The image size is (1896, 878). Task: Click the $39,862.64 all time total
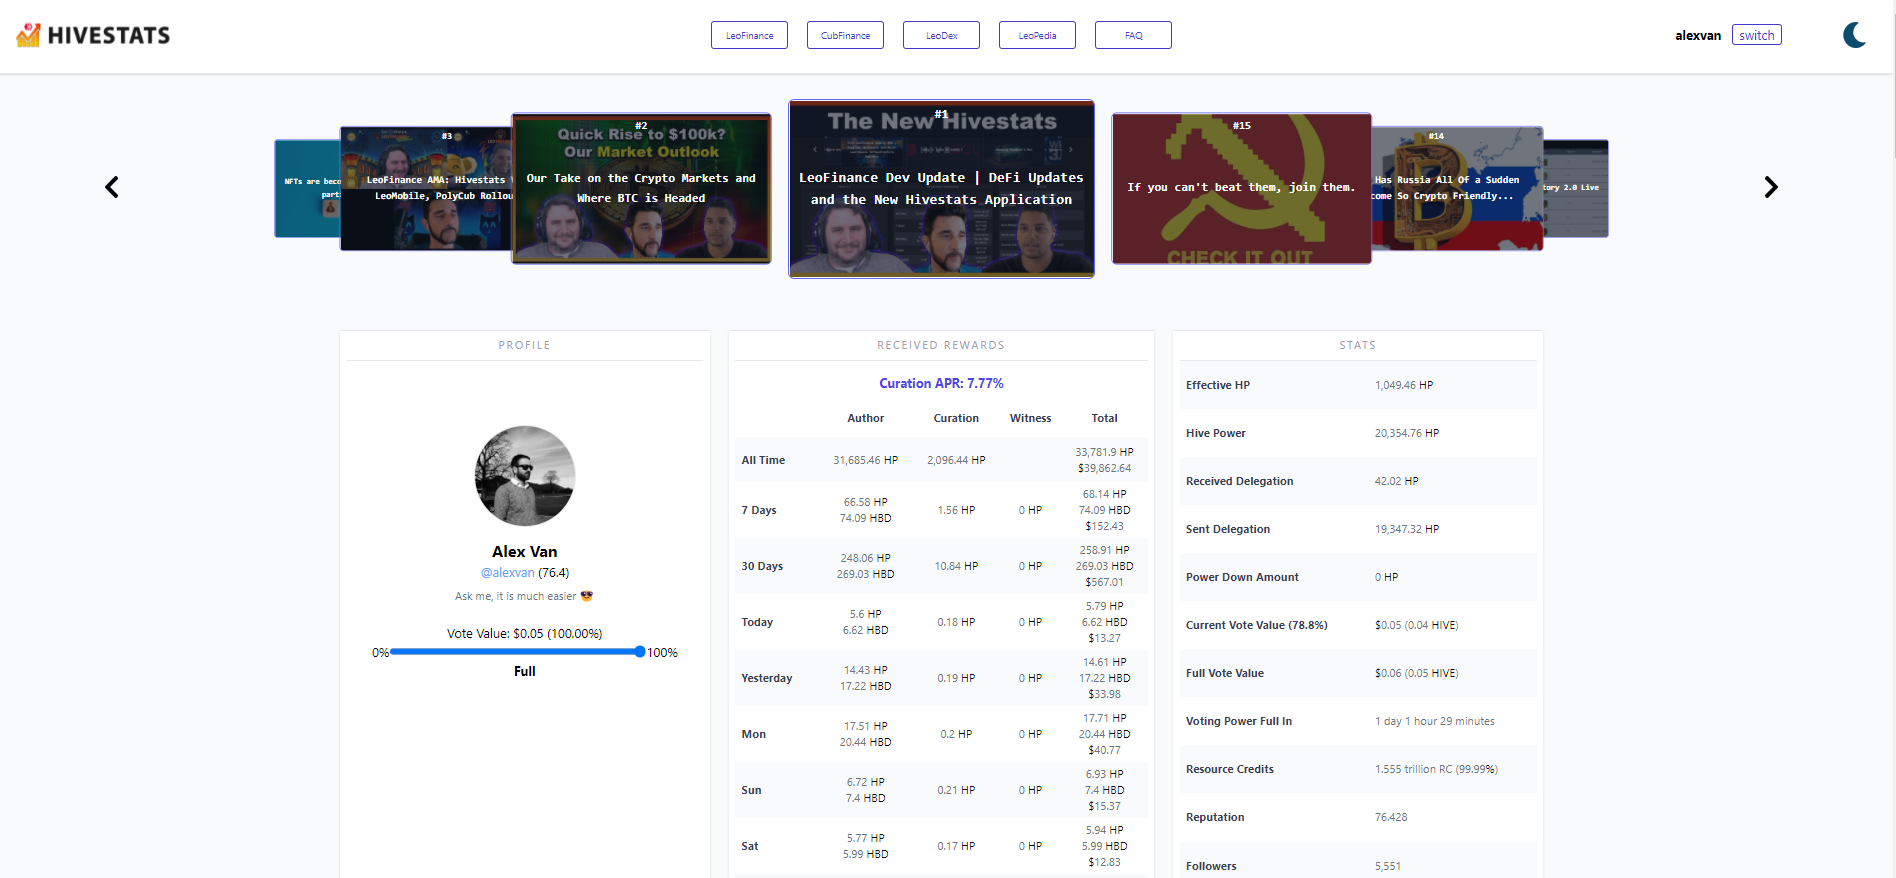(x=1104, y=468)
